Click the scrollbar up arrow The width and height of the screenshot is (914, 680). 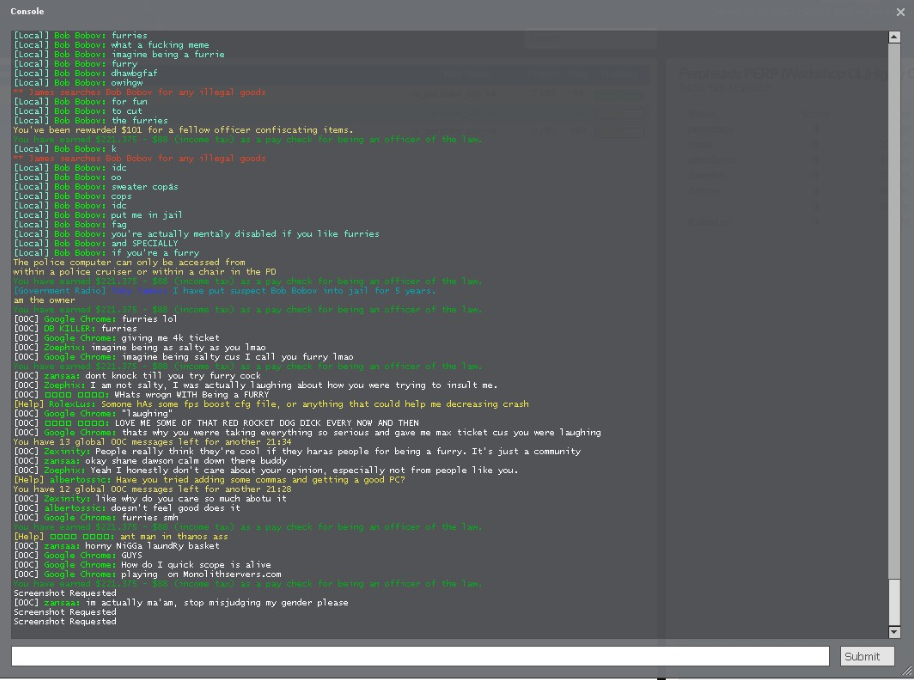894,37
